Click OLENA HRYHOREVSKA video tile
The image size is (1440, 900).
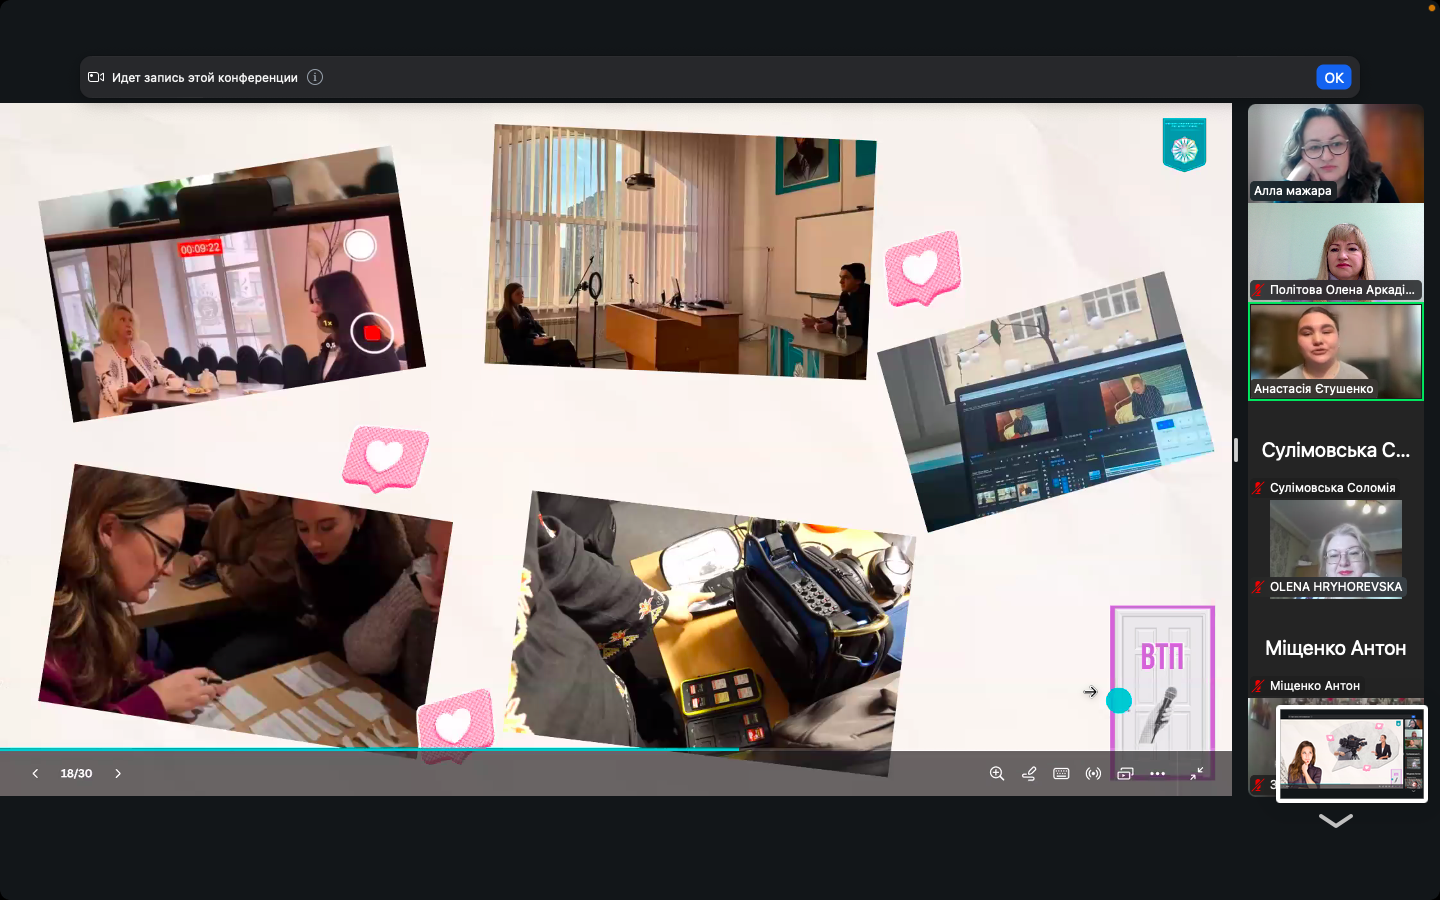pyautogui.click(x=1335, y=547)
